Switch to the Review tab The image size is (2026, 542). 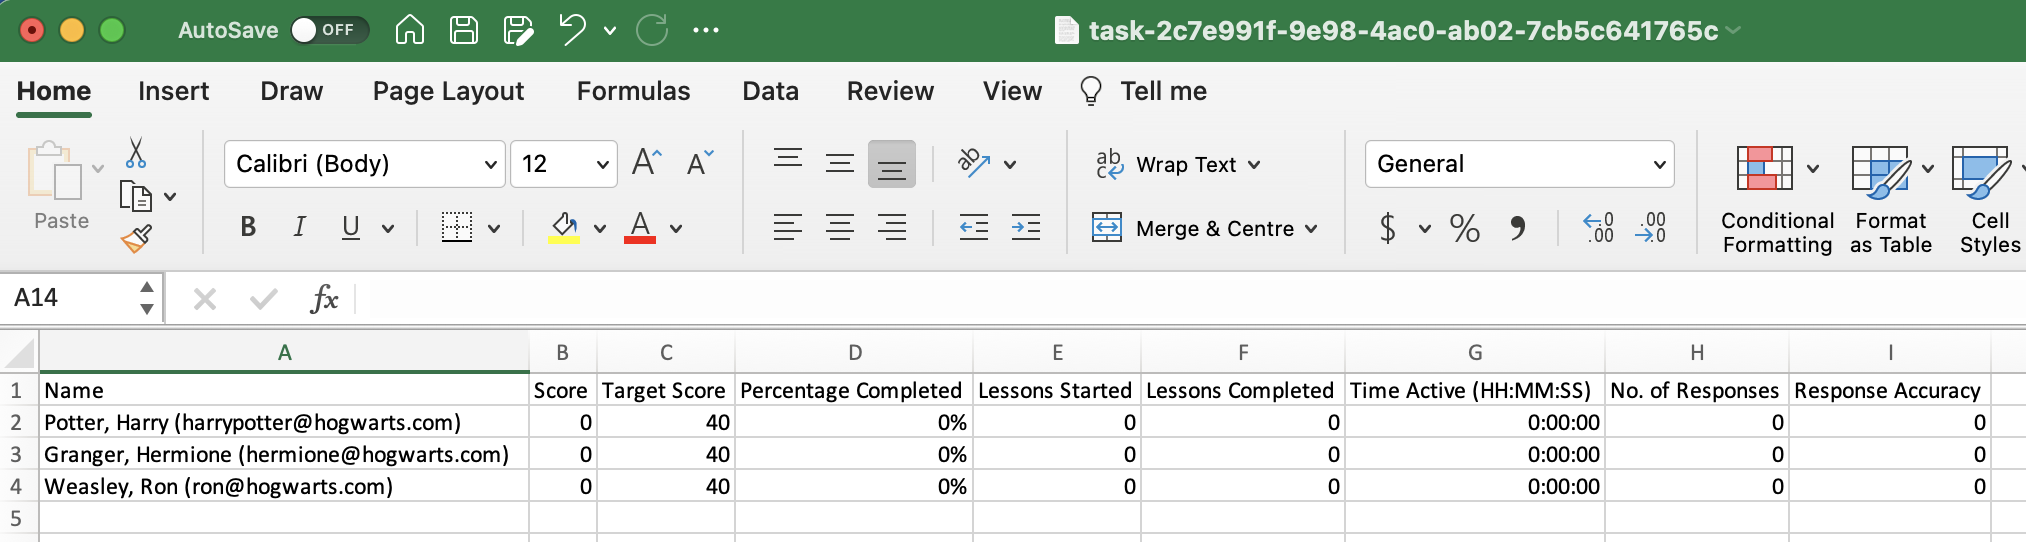[890, 91]
